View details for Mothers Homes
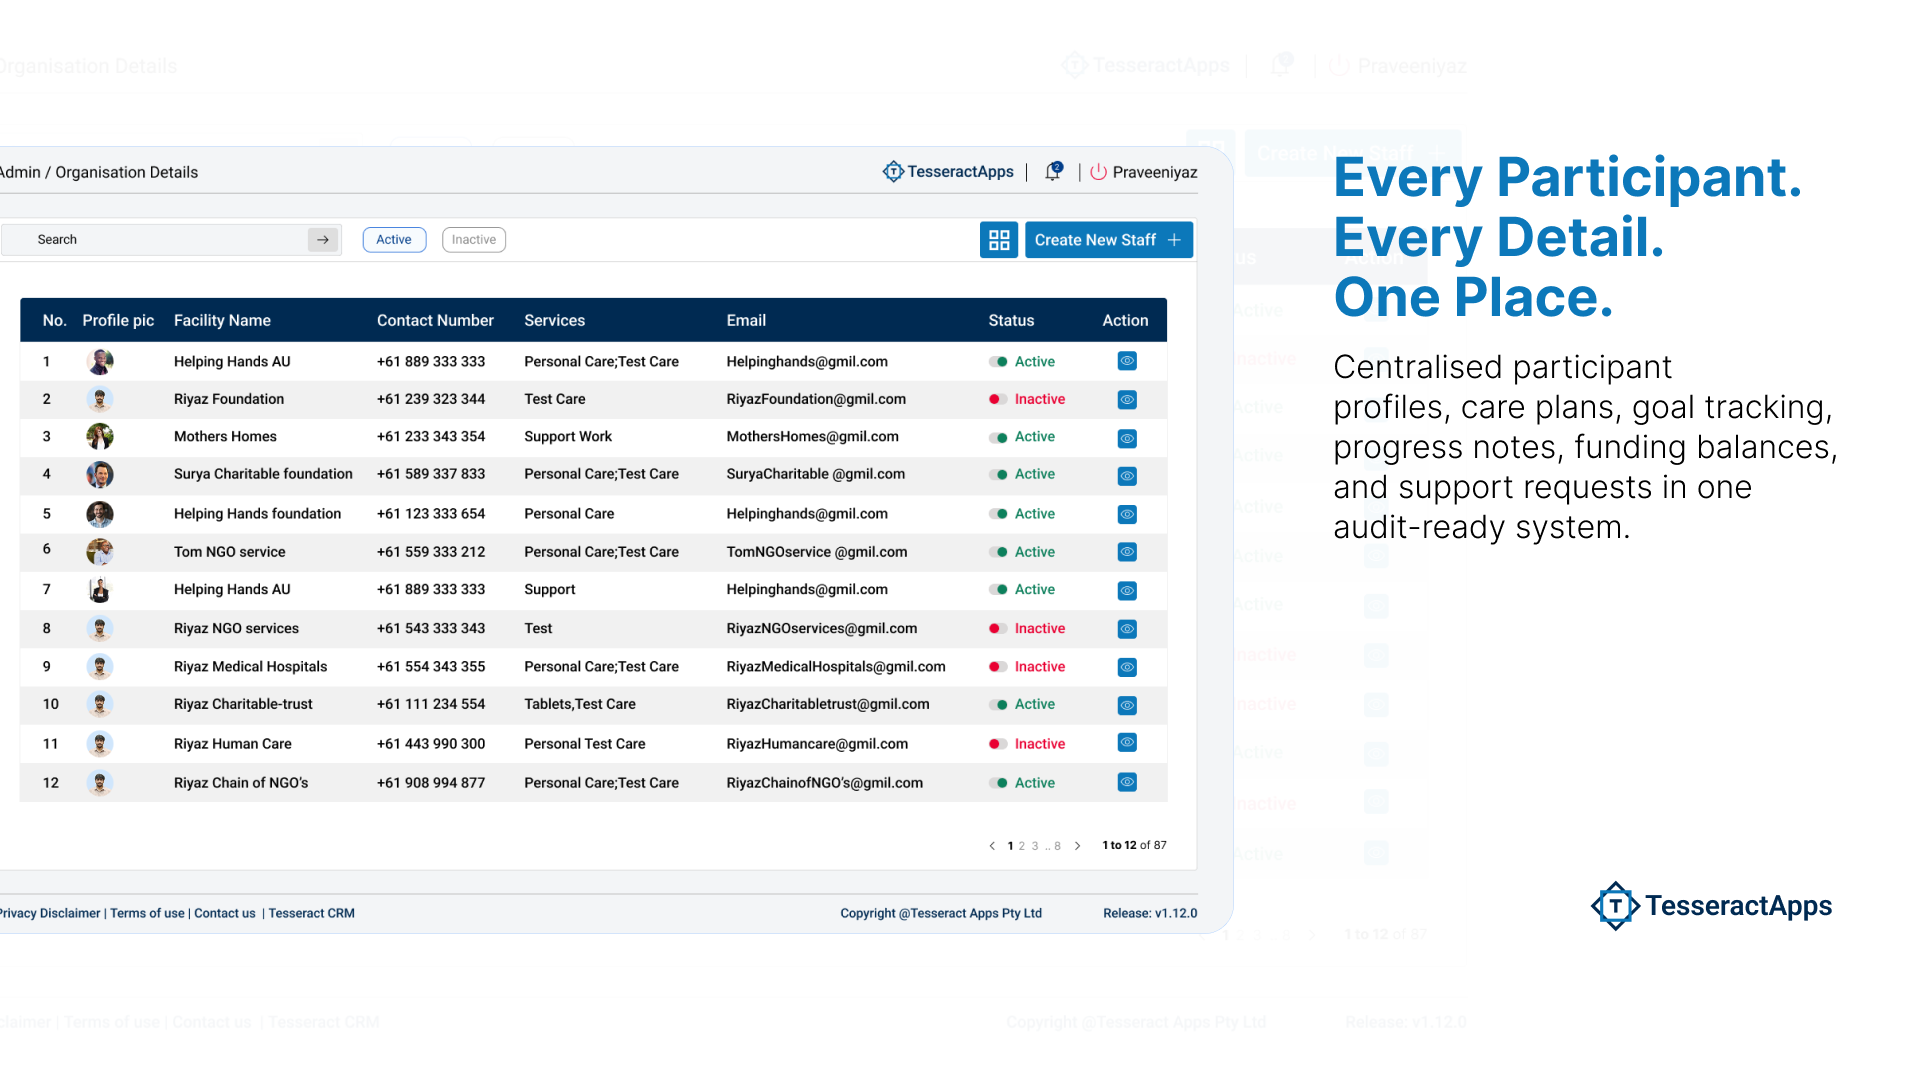 point(1127,438)
